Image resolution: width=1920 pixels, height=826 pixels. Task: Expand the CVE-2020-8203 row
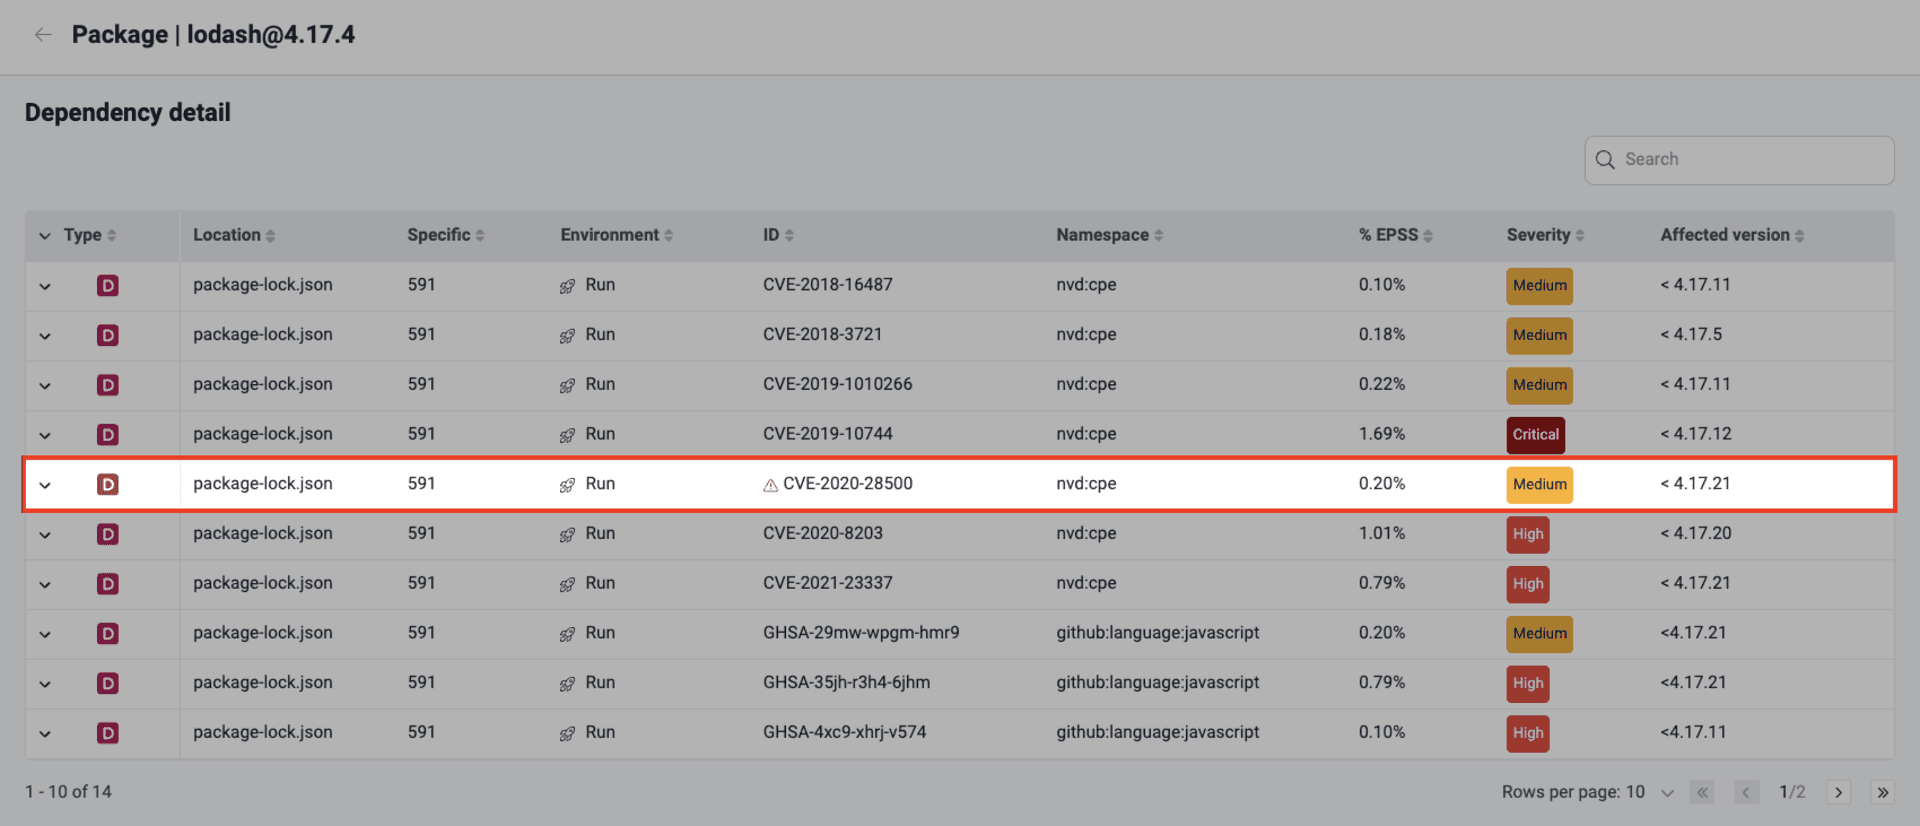point(45,535)
